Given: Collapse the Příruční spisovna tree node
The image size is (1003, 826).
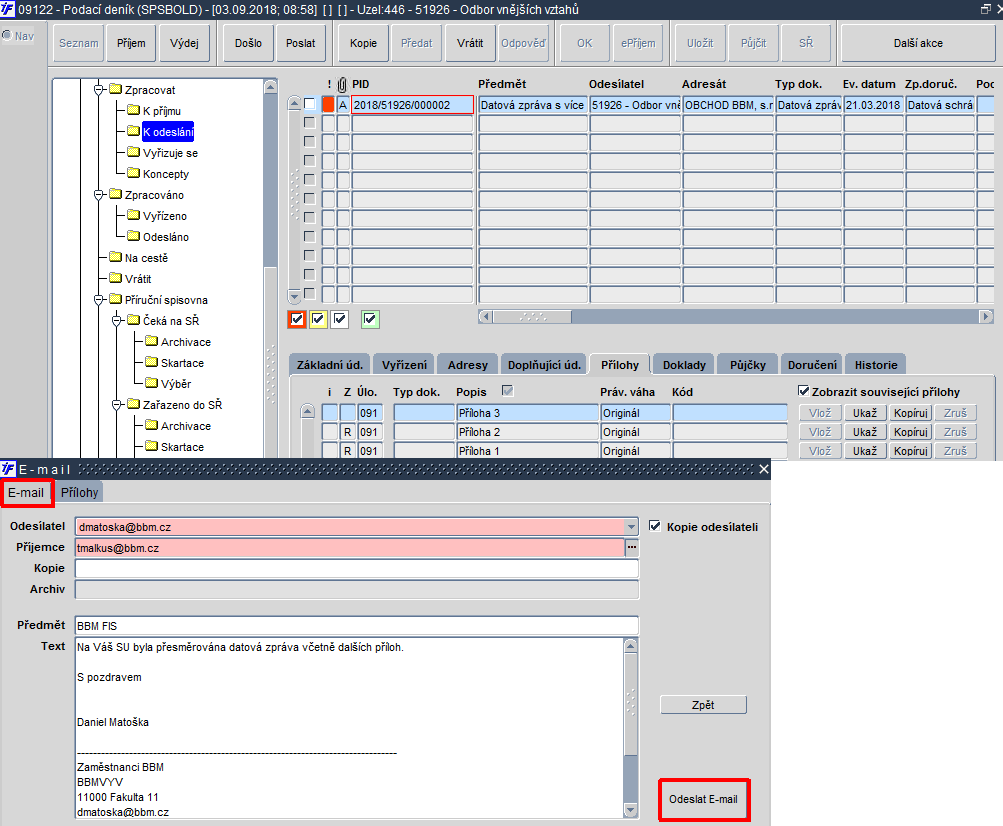Looking at the screenshot, I should [x=99, y=299].
